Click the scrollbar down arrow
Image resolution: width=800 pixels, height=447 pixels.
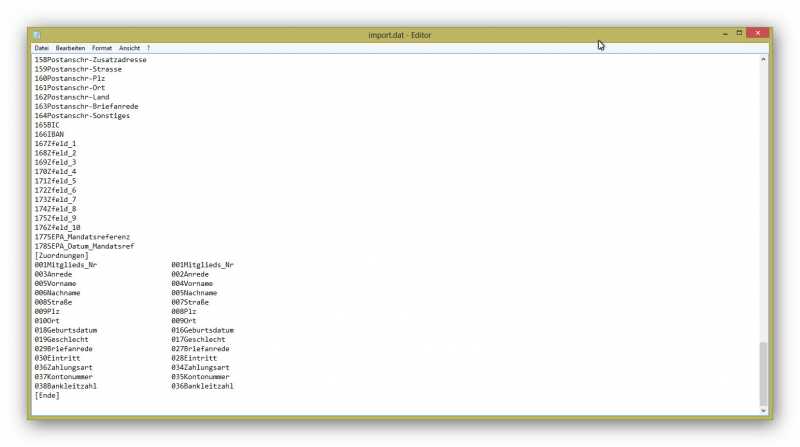coord(764,410)
